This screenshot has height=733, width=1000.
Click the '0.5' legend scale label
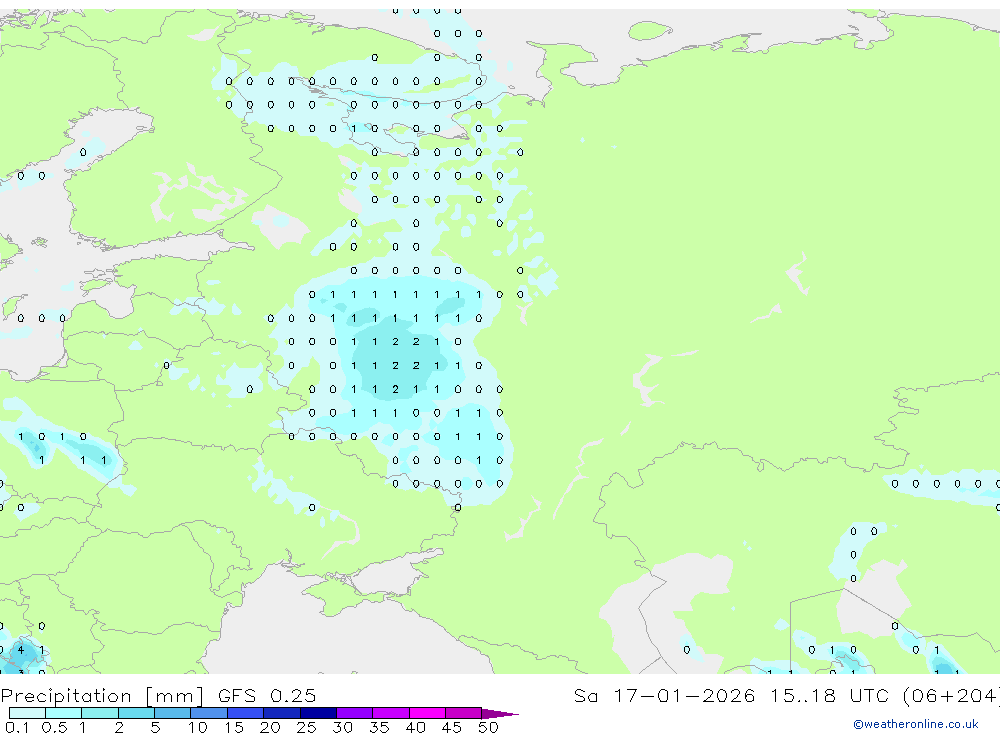point(54,727)
